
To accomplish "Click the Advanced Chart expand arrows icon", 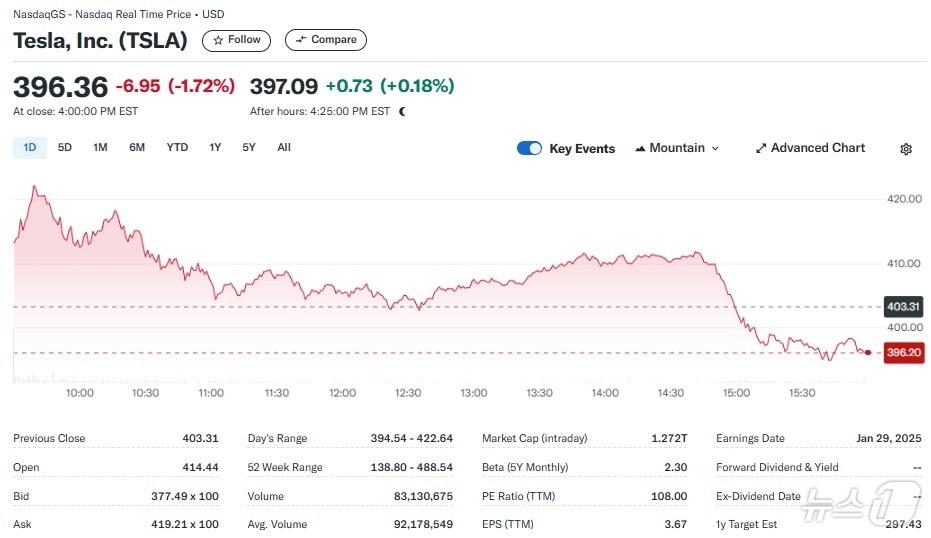I will tap(761, 148).
